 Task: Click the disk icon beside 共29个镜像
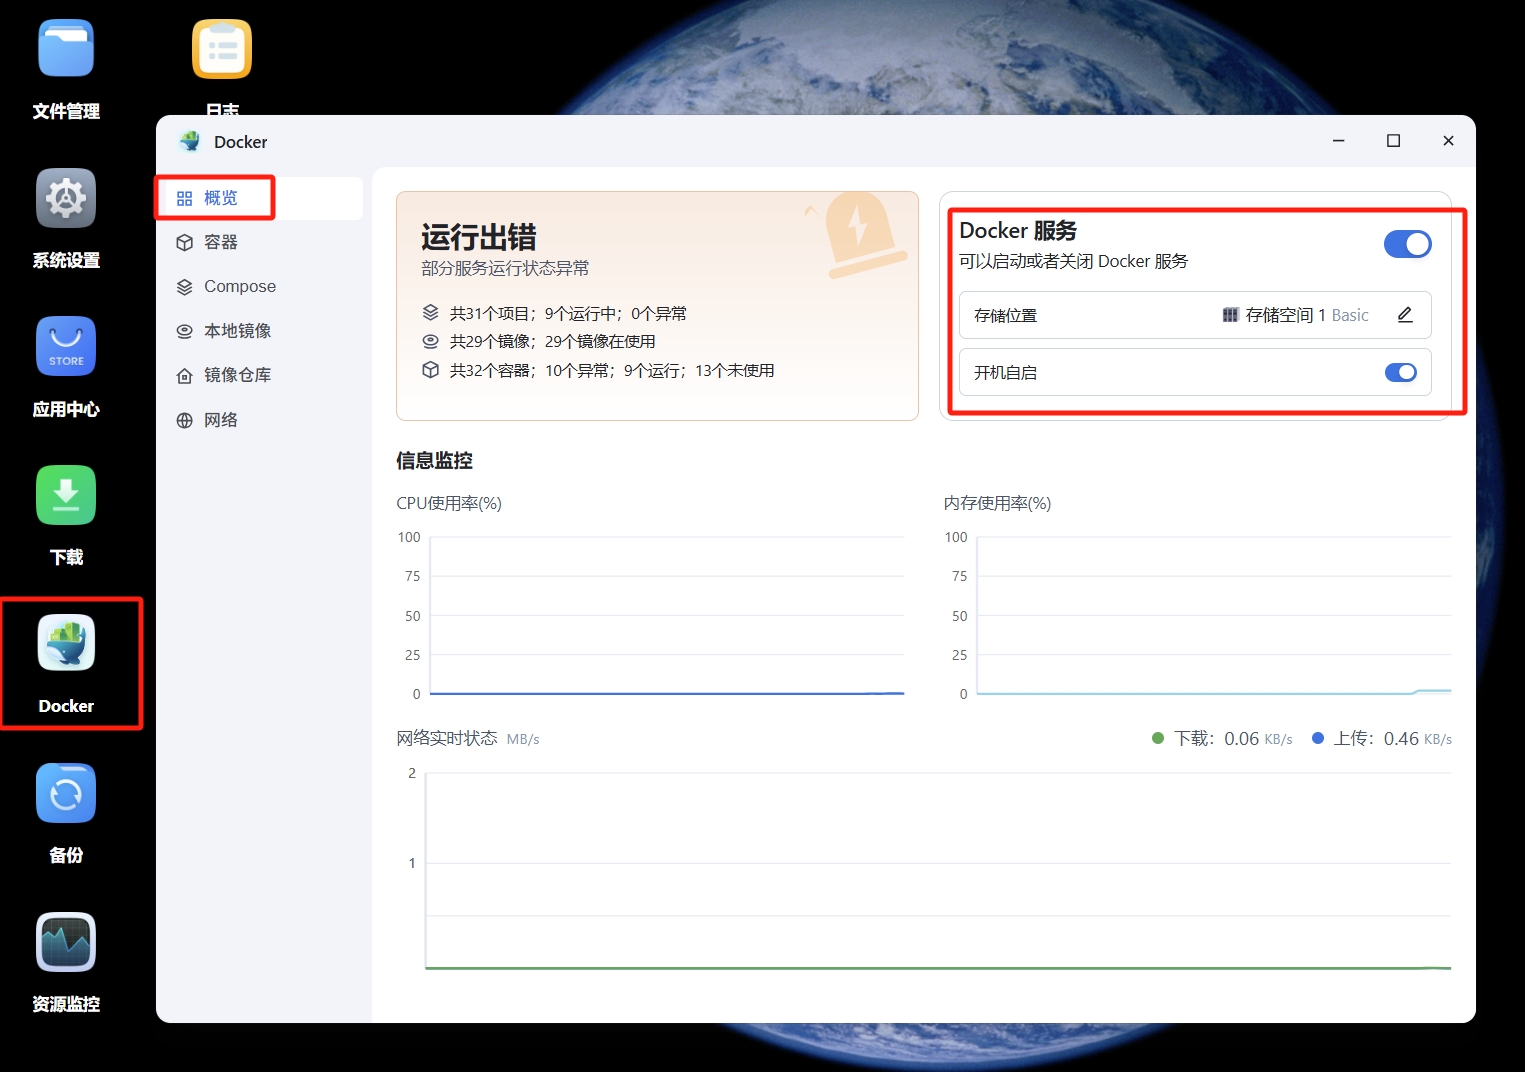[x=431, y=341]
